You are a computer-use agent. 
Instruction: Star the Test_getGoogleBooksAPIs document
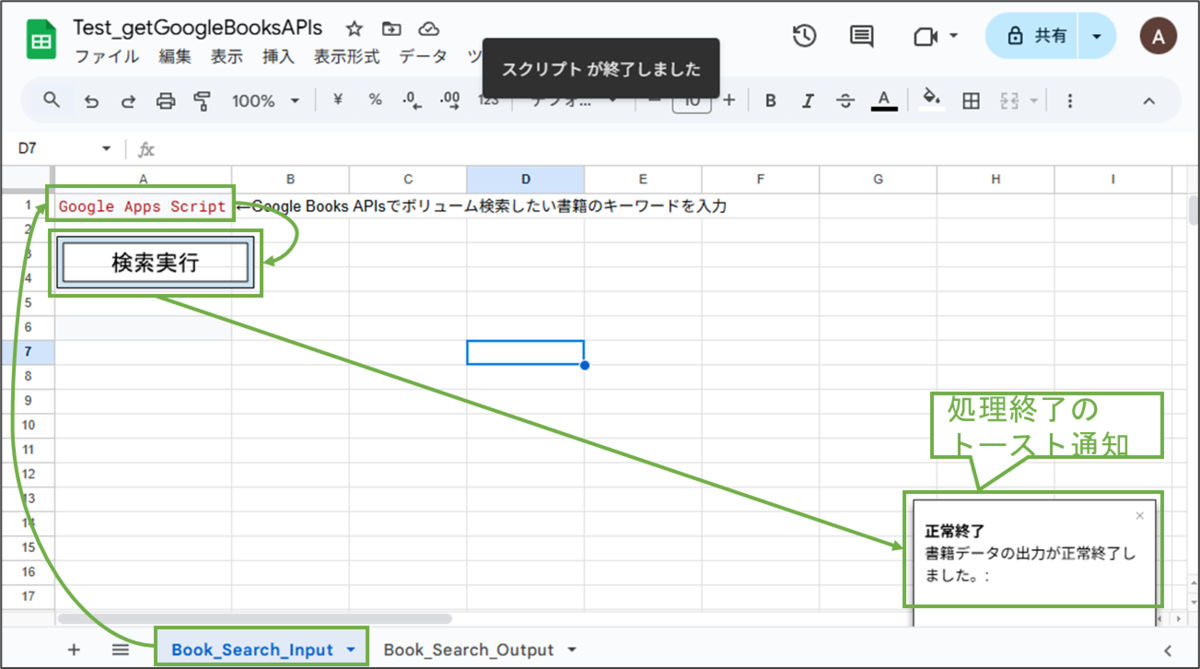[x=354, y=29]
